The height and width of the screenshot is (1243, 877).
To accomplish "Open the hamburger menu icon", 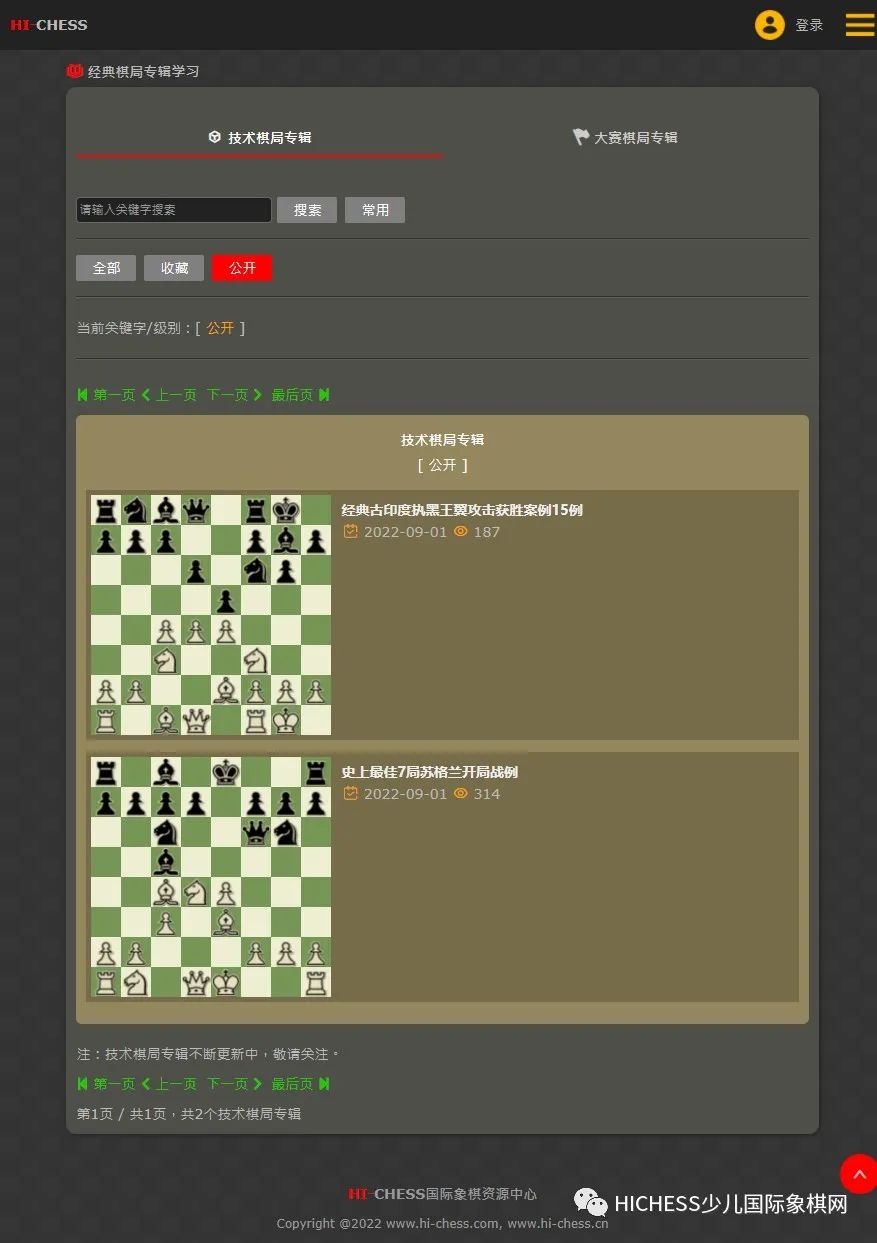I will pyautogui.click(x=859, y=25).
